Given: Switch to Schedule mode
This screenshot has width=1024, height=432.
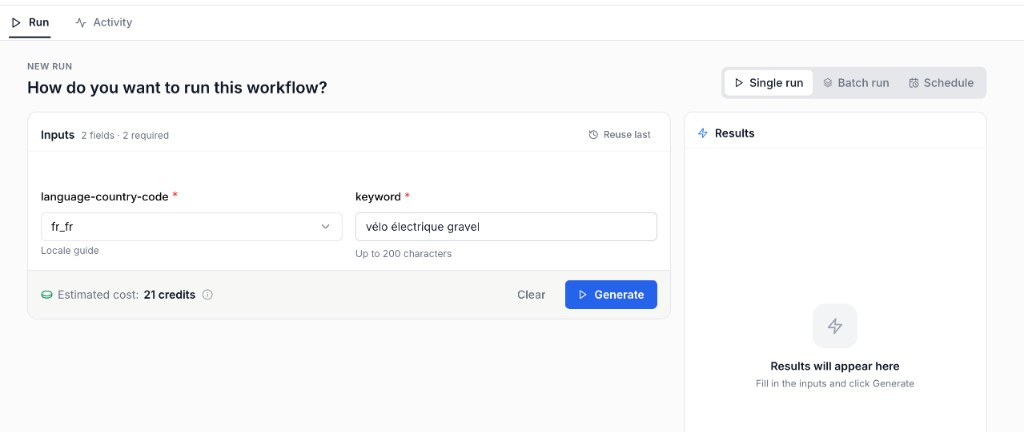Looking at the screenshot, I should coord(941,83).
